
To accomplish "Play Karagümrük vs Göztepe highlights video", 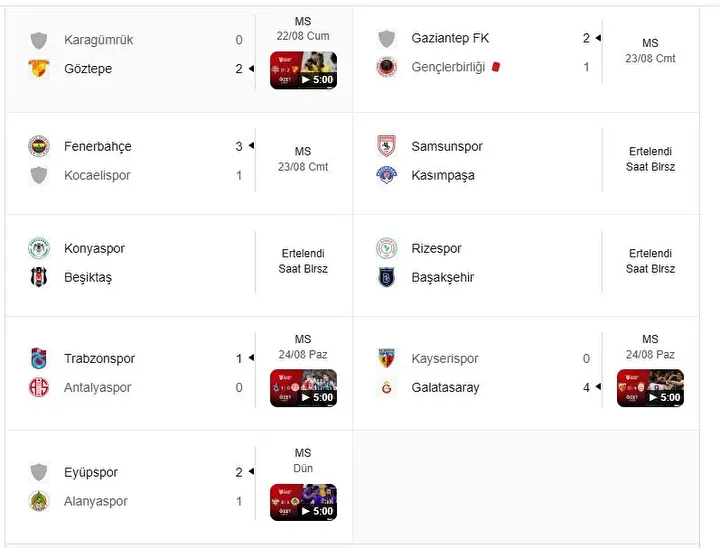I will point(304,70).
